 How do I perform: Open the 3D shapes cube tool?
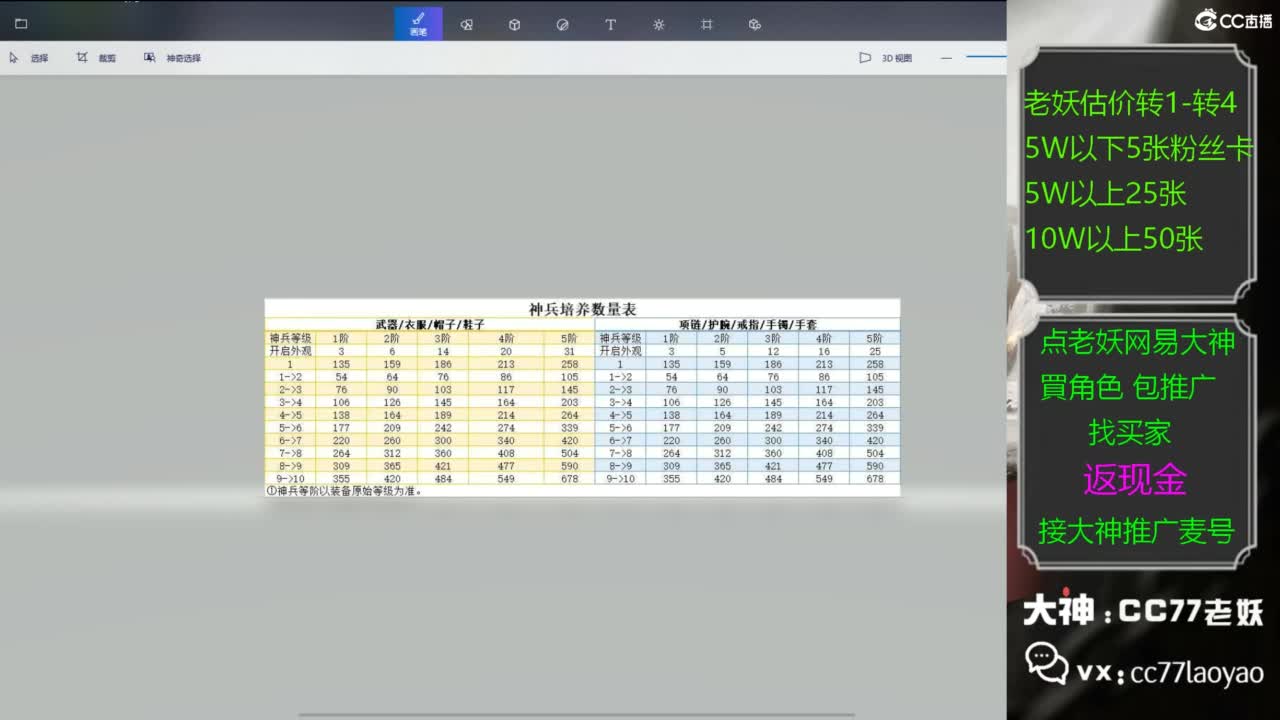coord(514,24)
